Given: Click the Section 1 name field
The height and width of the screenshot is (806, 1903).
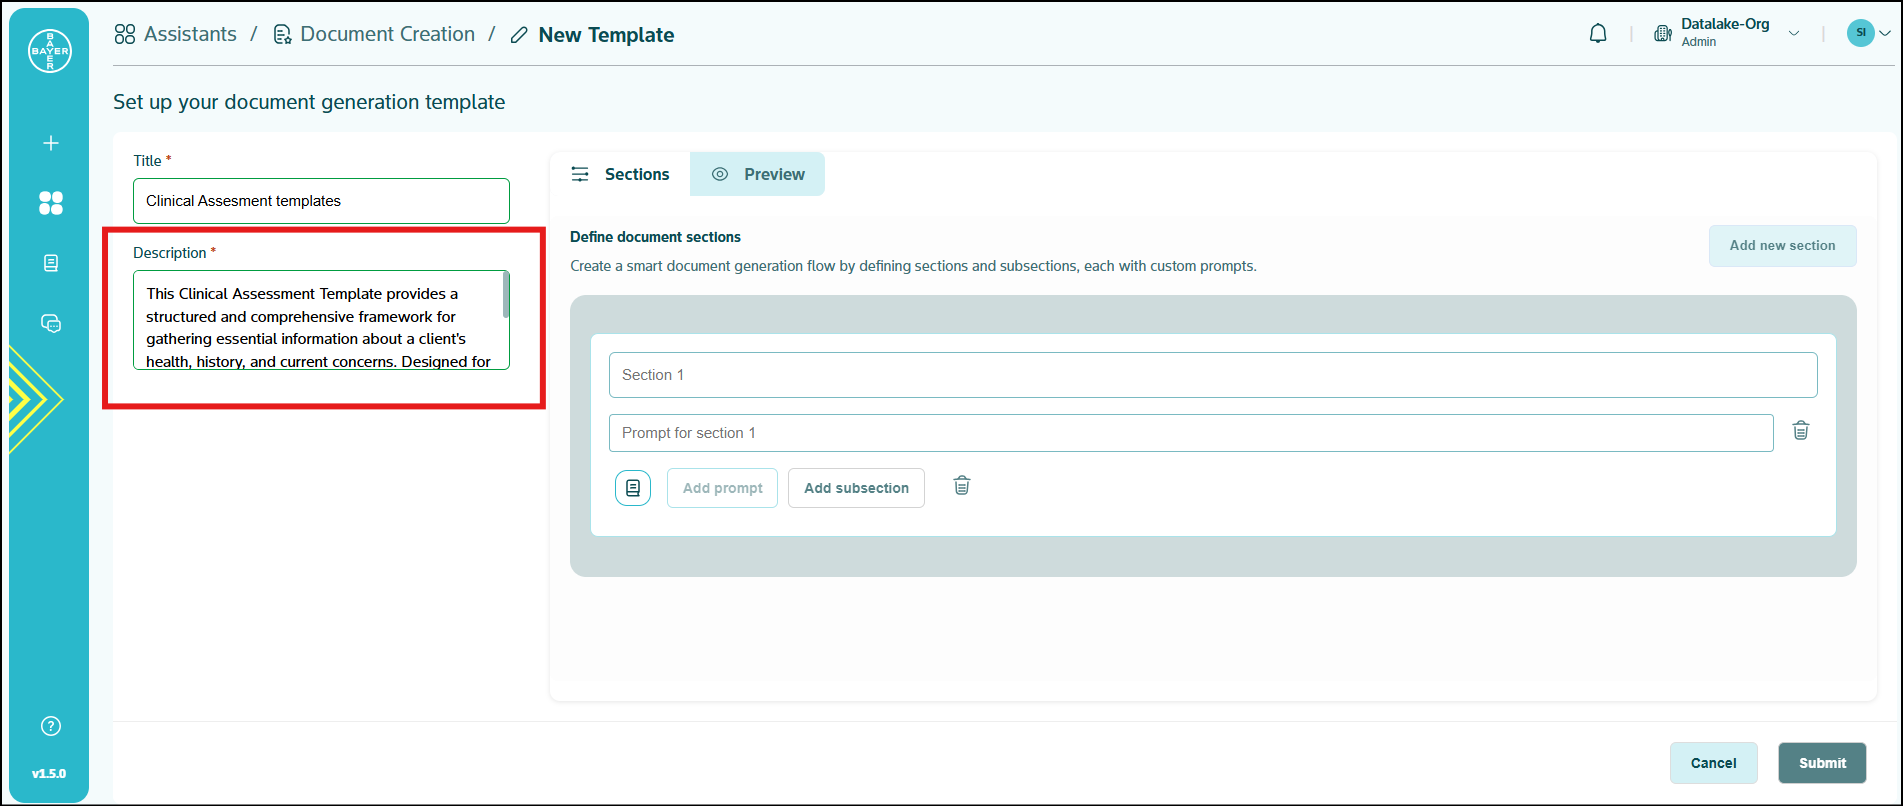Looking at the screenshot, I should [1212, 375].
